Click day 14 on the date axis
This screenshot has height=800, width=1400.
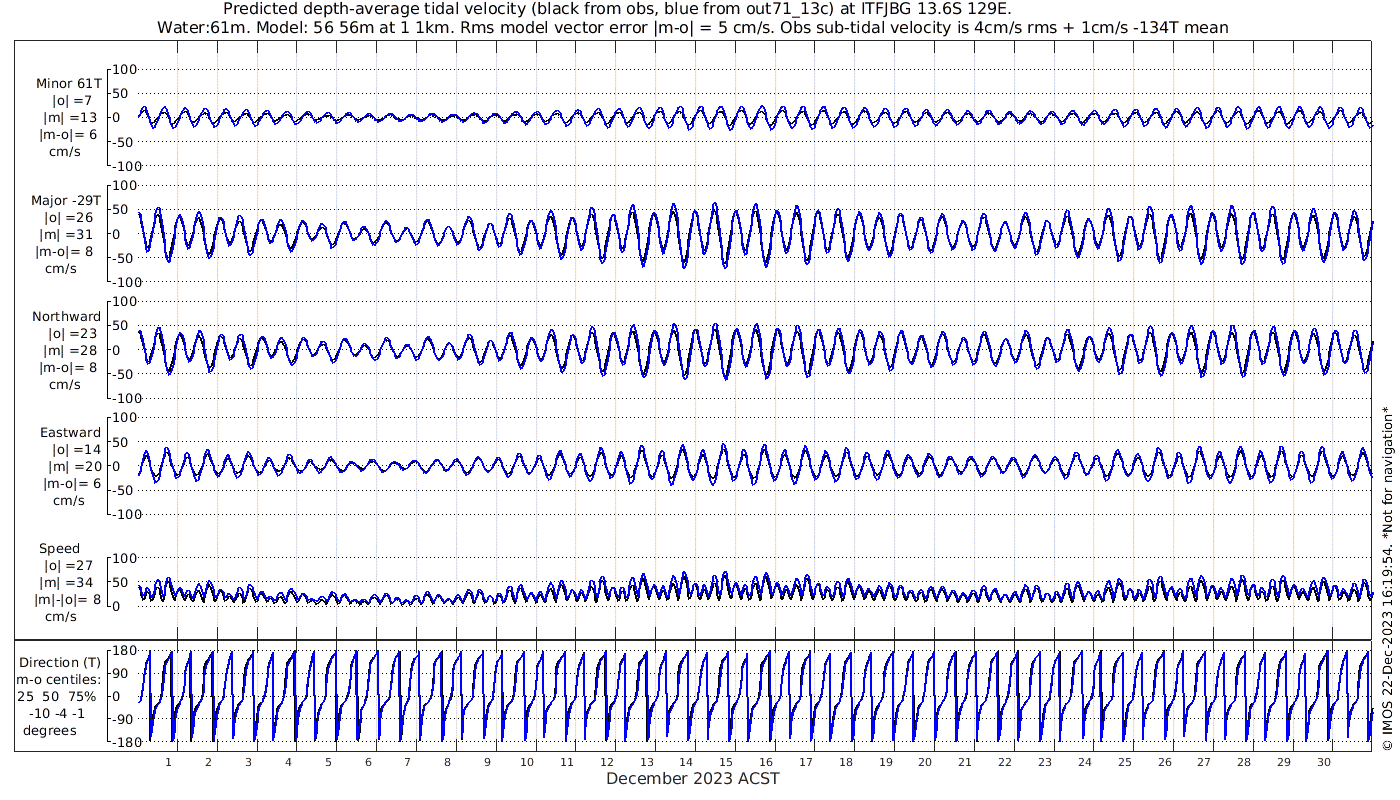686,762
